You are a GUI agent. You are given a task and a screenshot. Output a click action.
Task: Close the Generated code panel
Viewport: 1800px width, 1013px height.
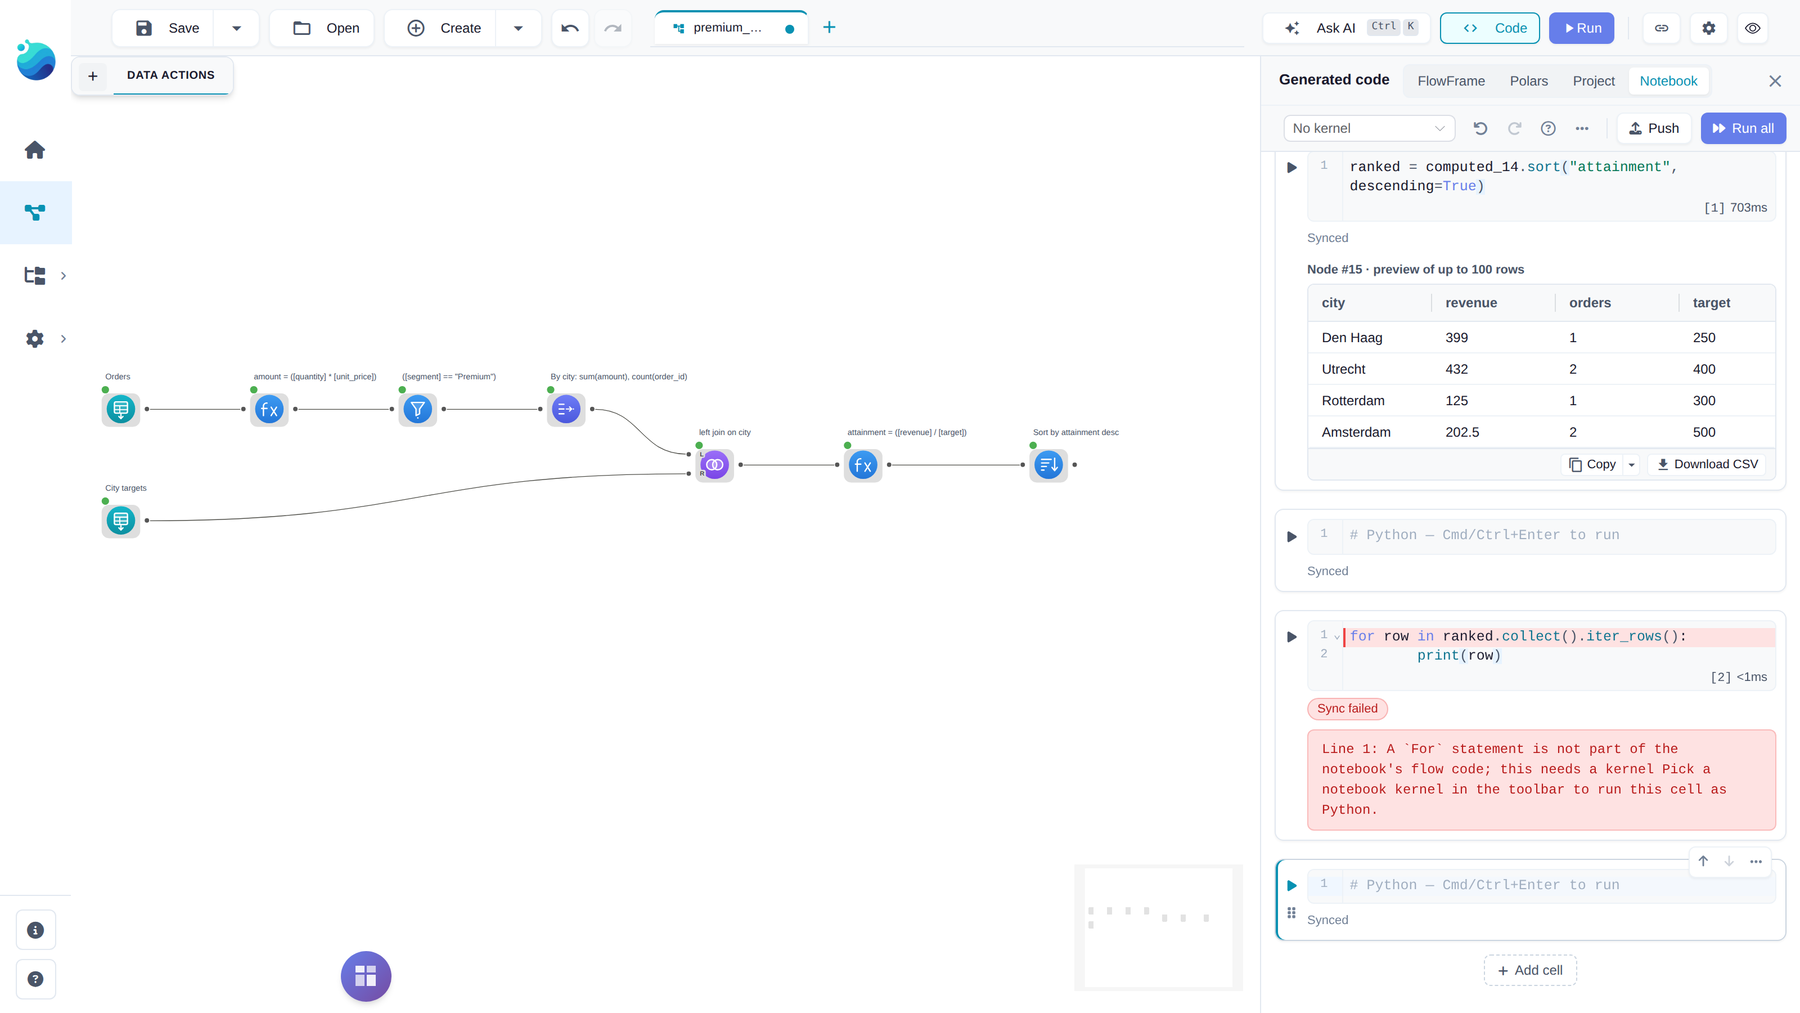point(1775,81)
